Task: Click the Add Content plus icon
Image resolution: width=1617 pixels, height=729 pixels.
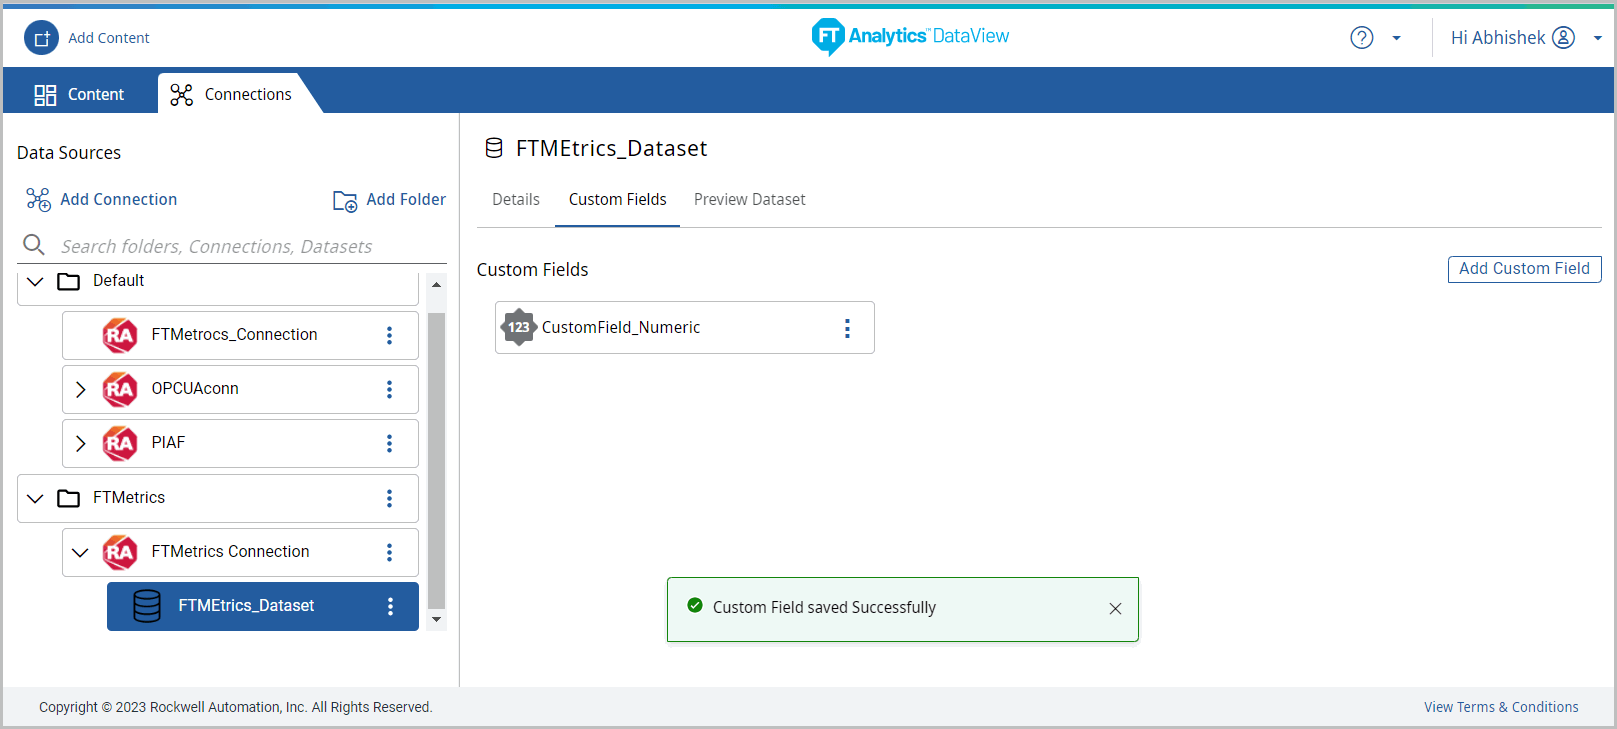Action: tap(42, 38)
